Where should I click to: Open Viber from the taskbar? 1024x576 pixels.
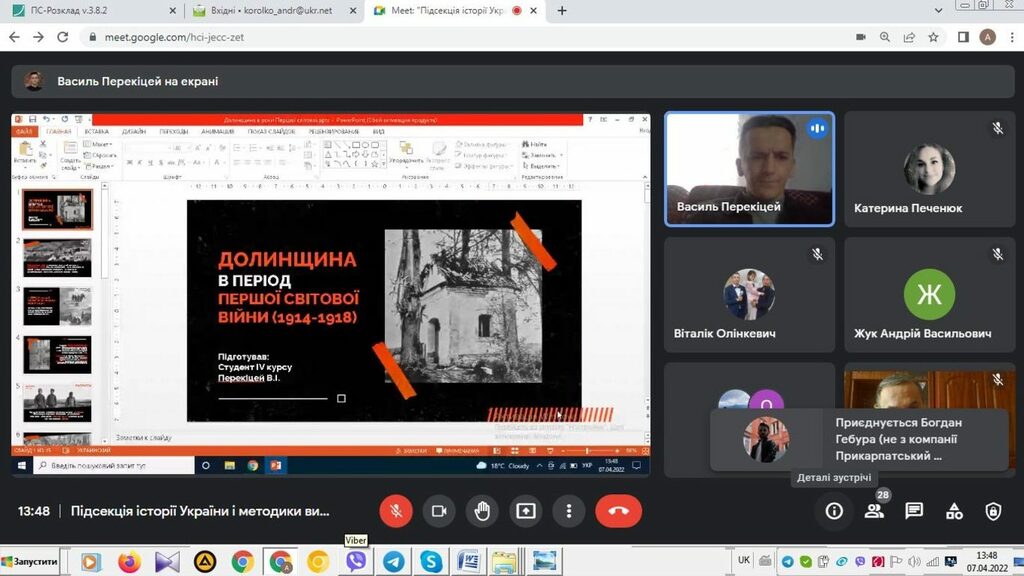click(x=356, y=562)
